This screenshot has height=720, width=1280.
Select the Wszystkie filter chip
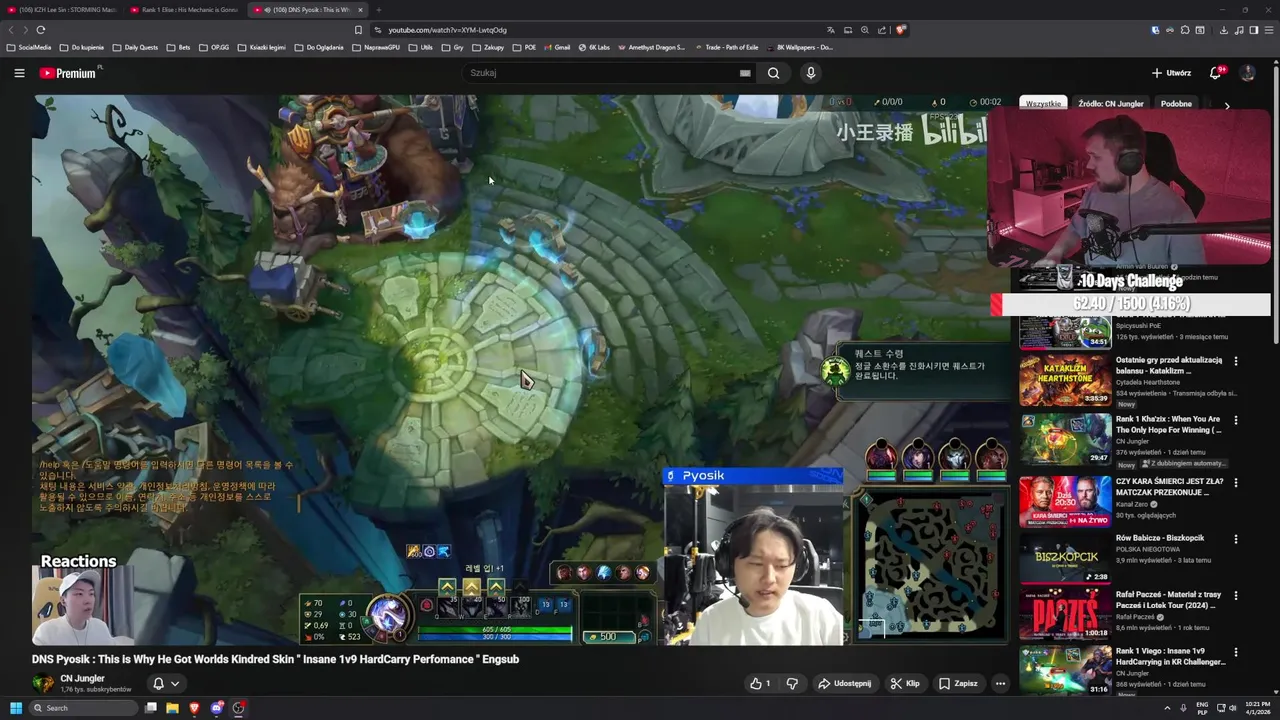click(1043, 104)
